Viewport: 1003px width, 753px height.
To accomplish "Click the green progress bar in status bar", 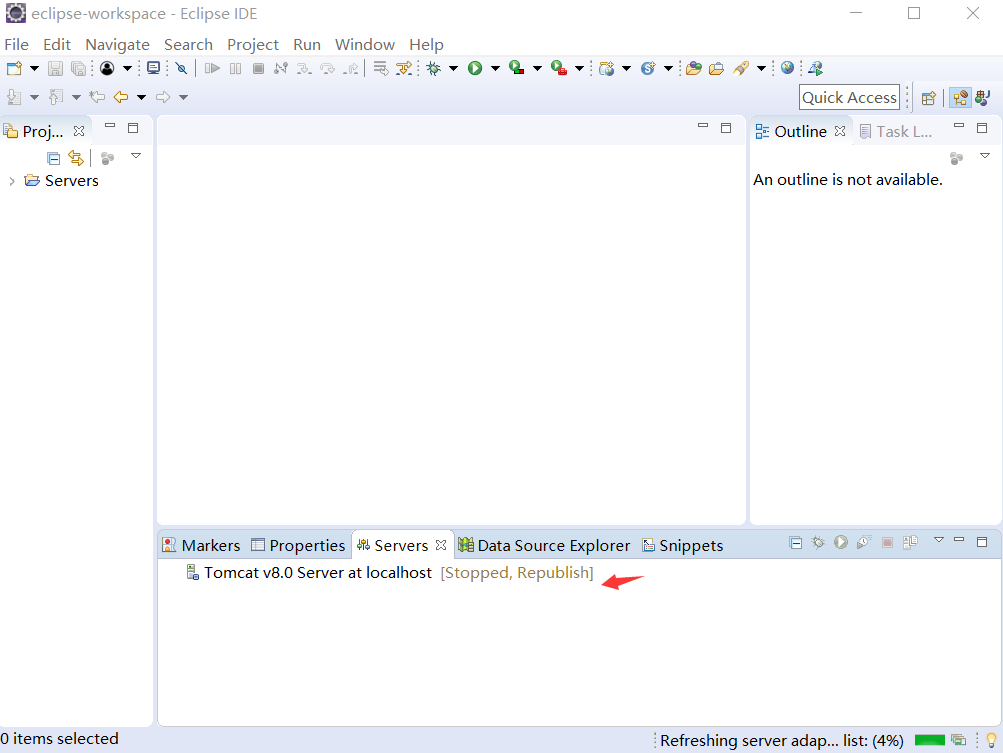I will point(929,740).
